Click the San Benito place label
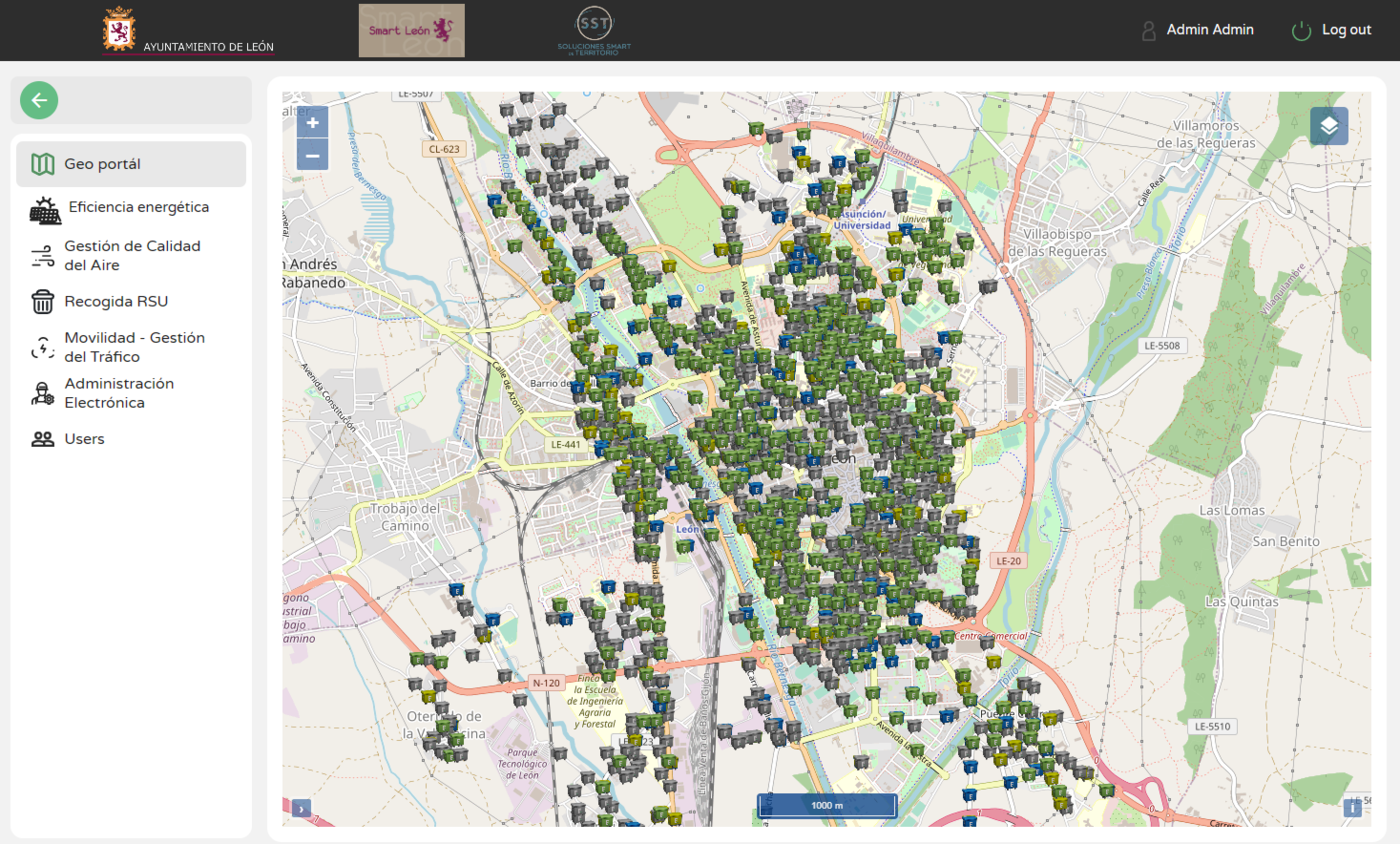The width and height of the screenshot is (1400, 844). (1287, 541)
